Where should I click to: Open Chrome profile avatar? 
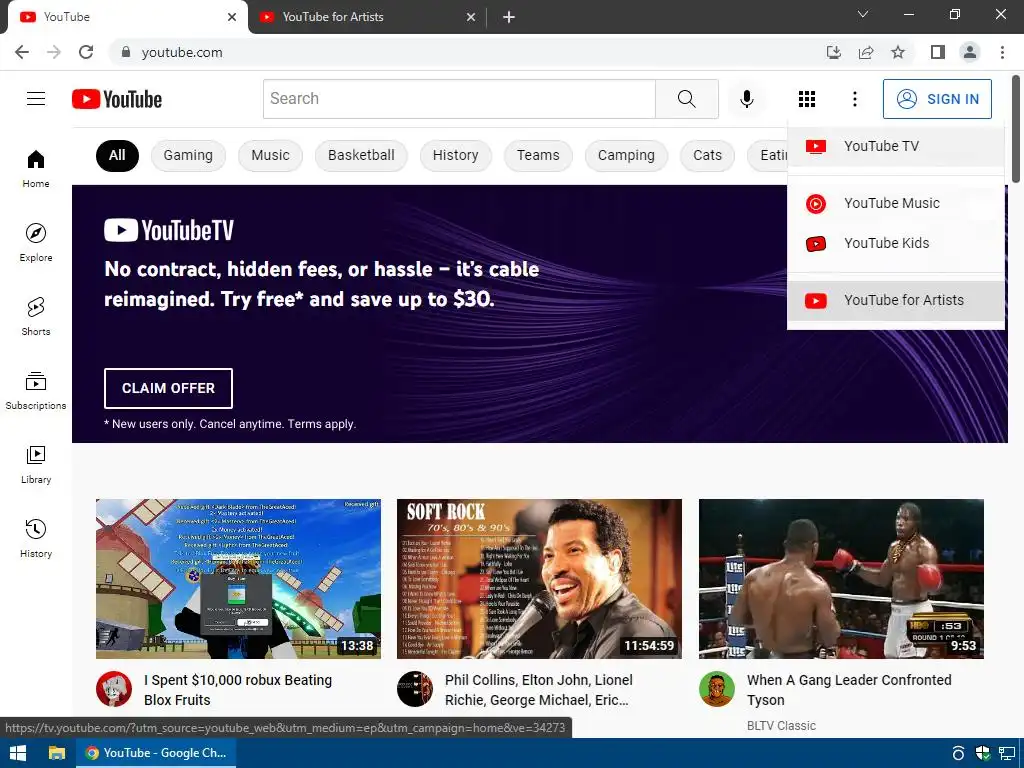[970, 52]
